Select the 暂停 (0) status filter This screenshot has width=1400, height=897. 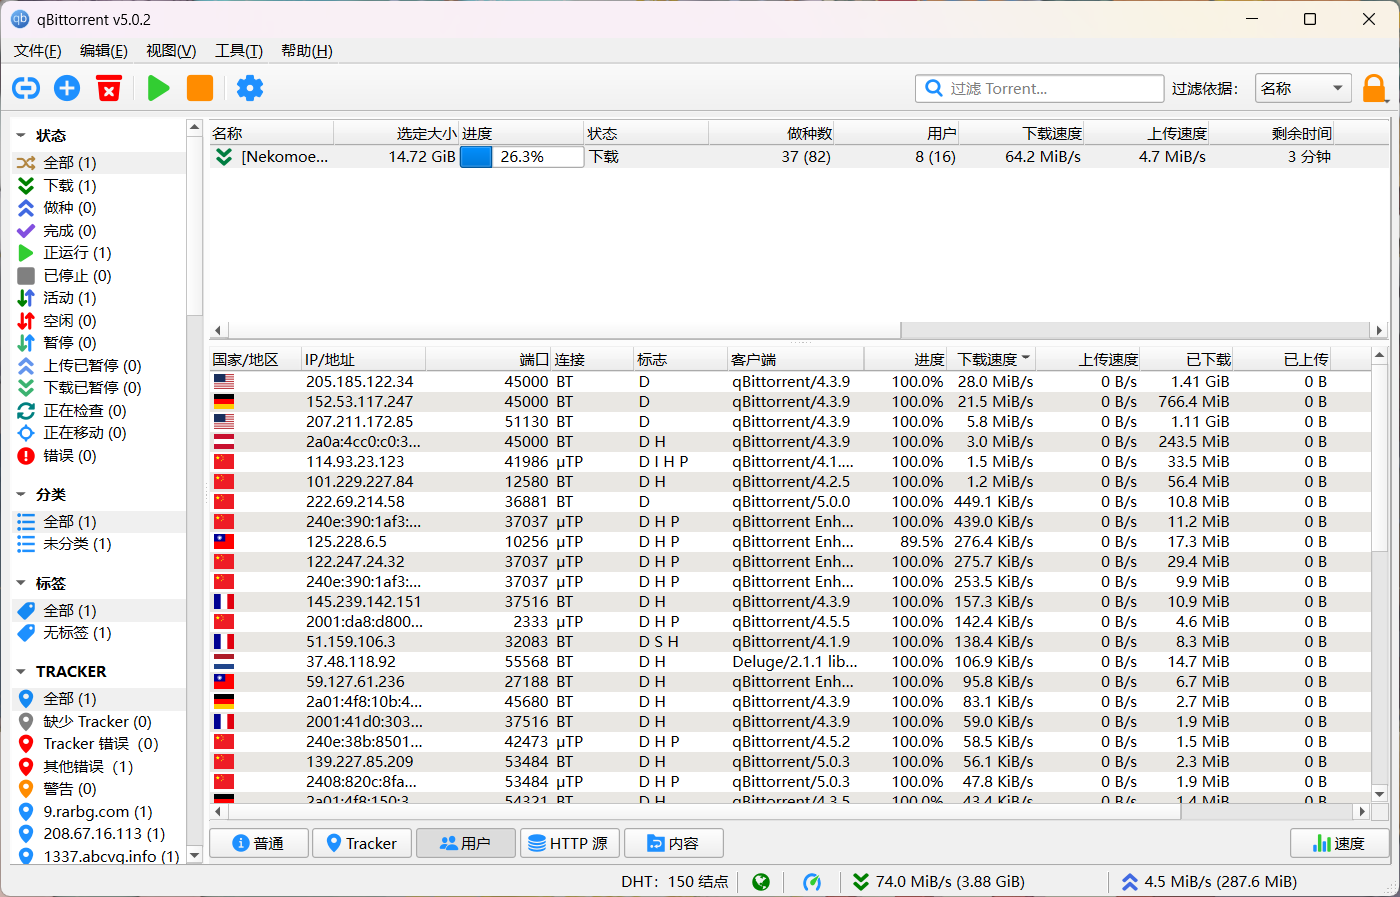(x=100, y=343)
